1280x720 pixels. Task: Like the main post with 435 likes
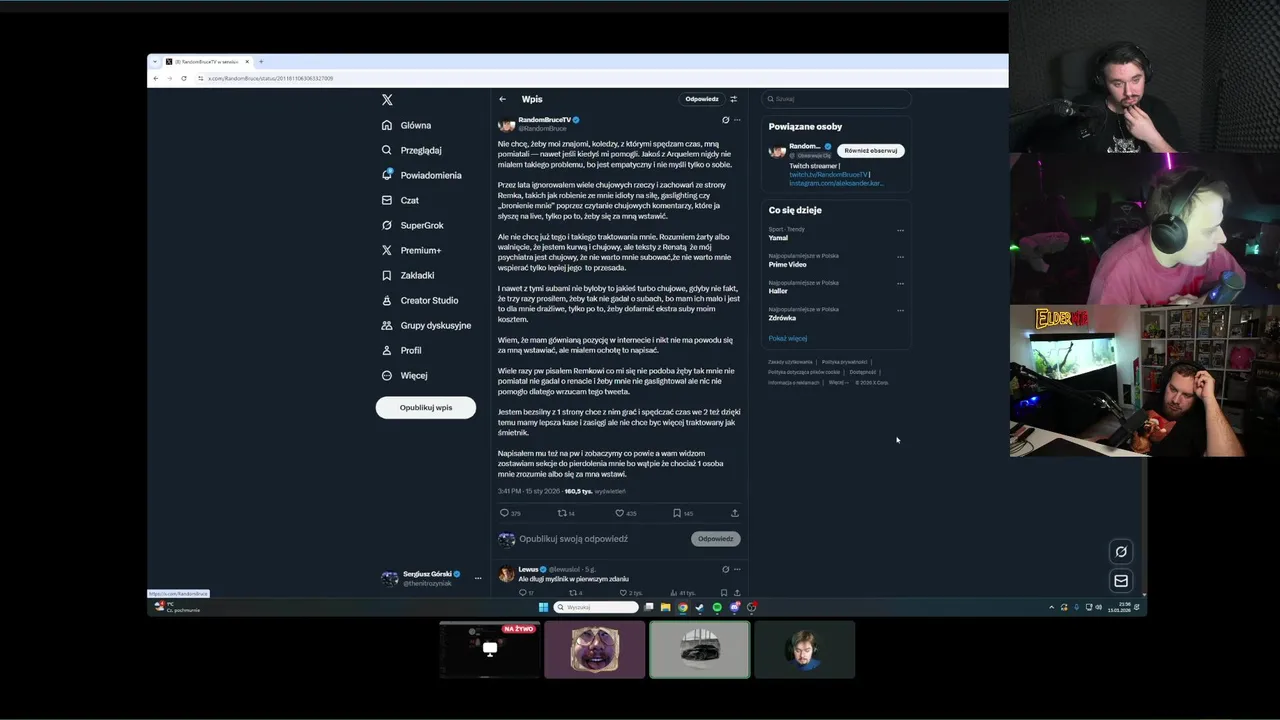tap(619, 513)
